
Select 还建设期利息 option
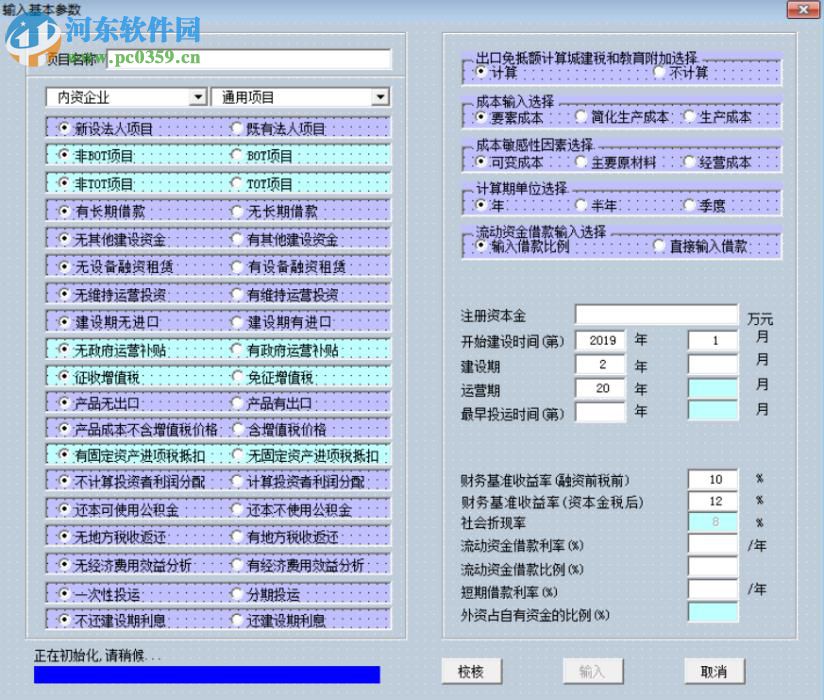(236, 621)
